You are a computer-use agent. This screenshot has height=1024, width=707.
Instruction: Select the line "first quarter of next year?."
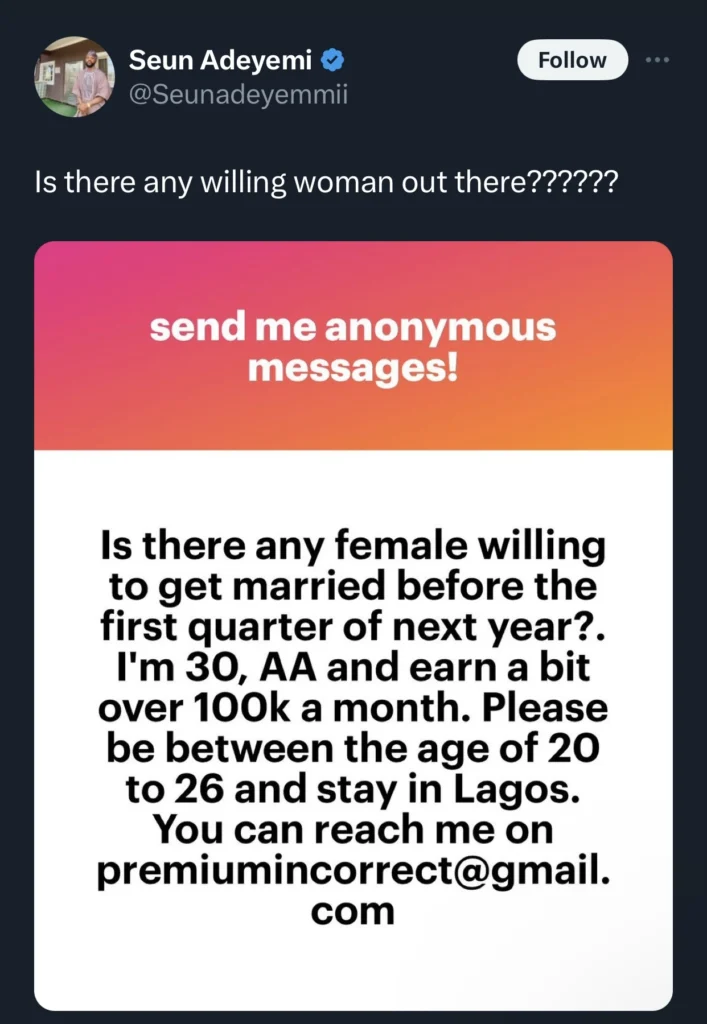[x=353, y=627]
